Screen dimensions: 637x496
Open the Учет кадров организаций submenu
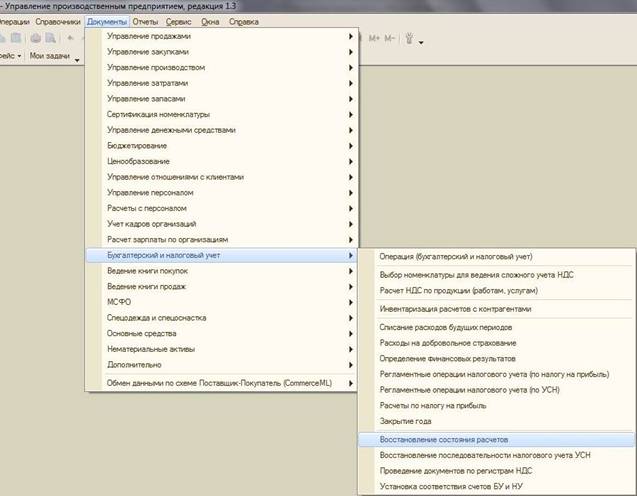point(222,224)
